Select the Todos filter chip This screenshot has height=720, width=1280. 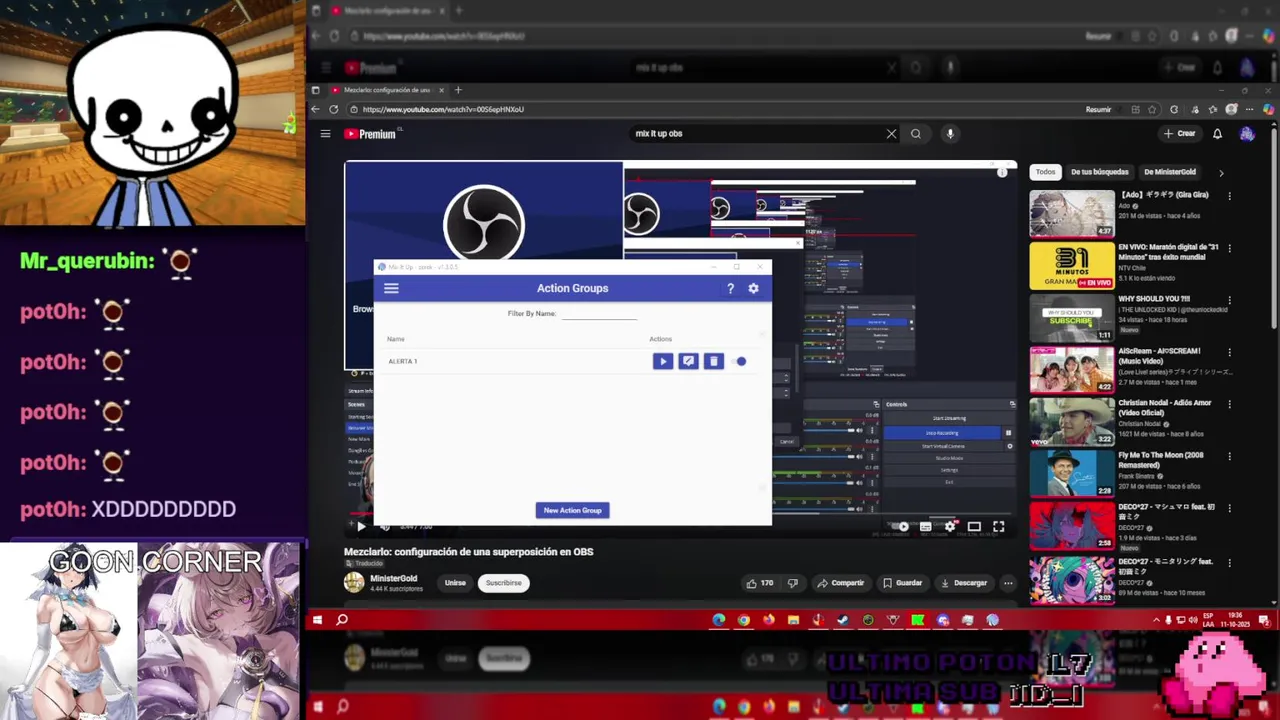pyautogui.click(x=1045, y=172)
